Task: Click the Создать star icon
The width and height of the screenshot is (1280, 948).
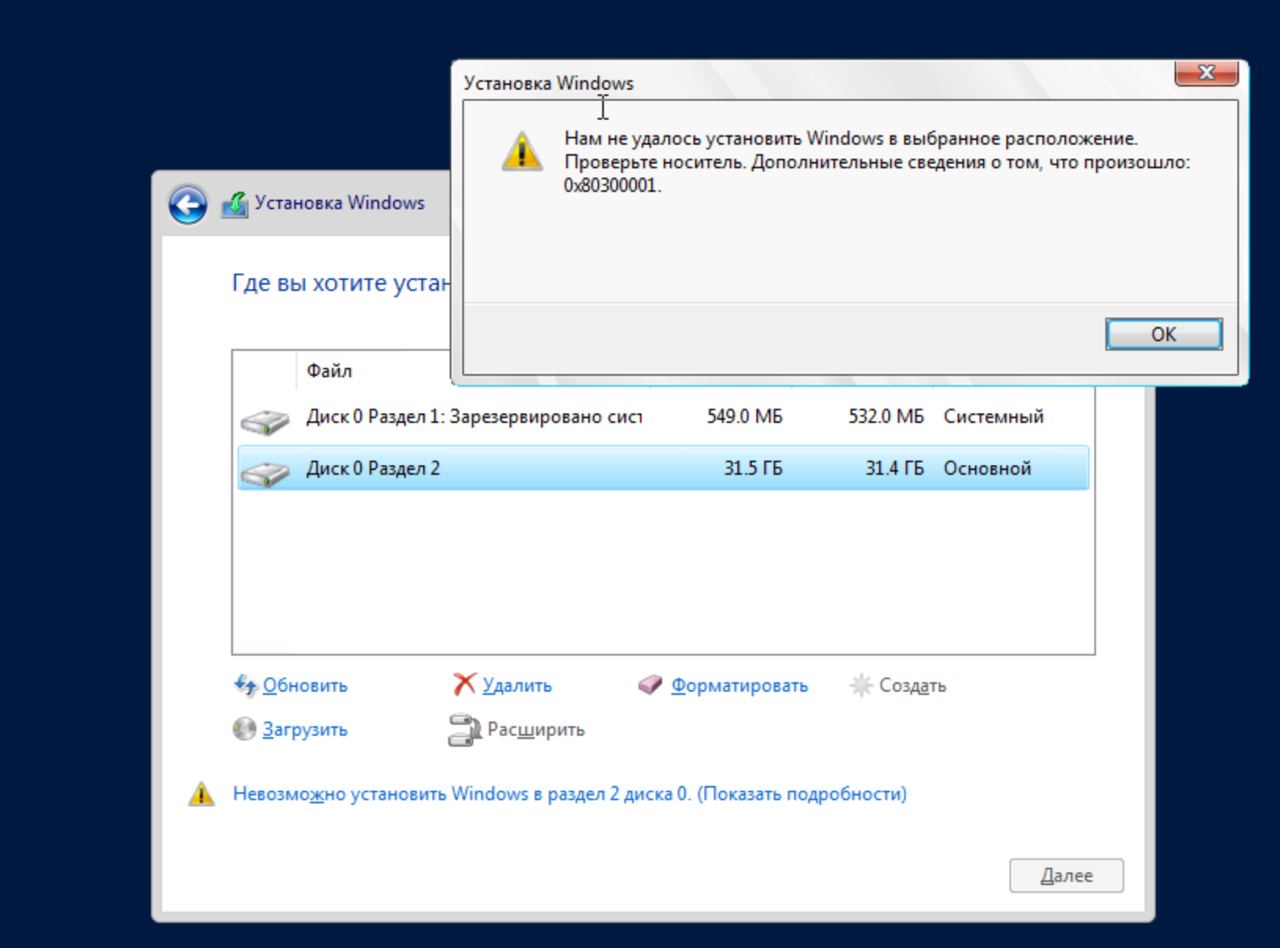Action: tap(860, 685)
